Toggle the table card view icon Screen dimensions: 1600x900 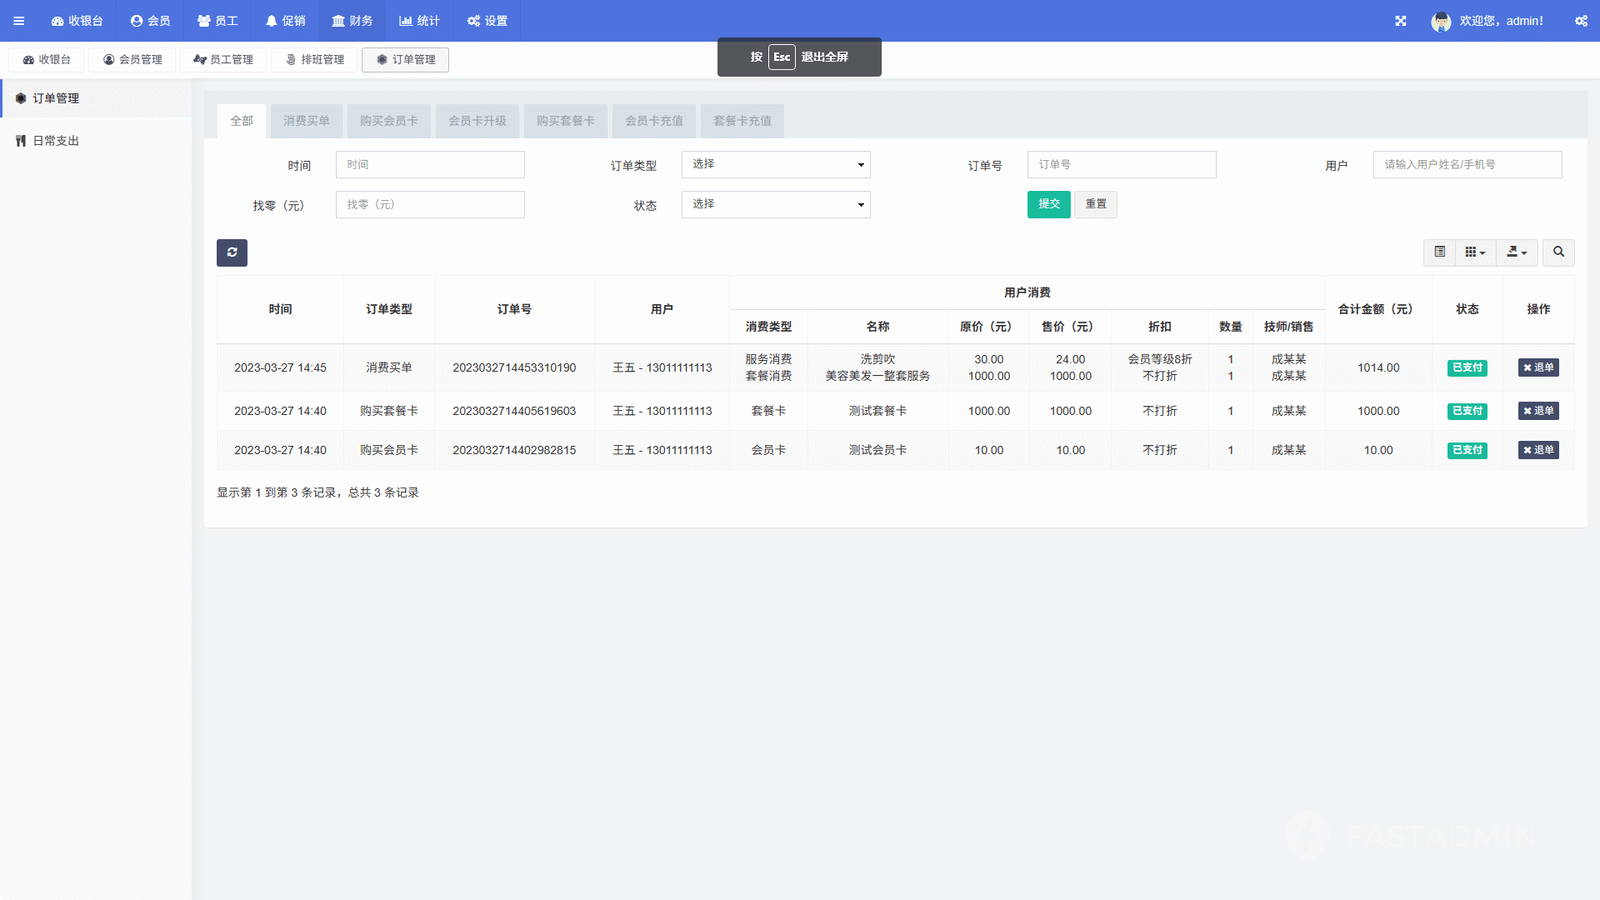tap(1439, 252)
